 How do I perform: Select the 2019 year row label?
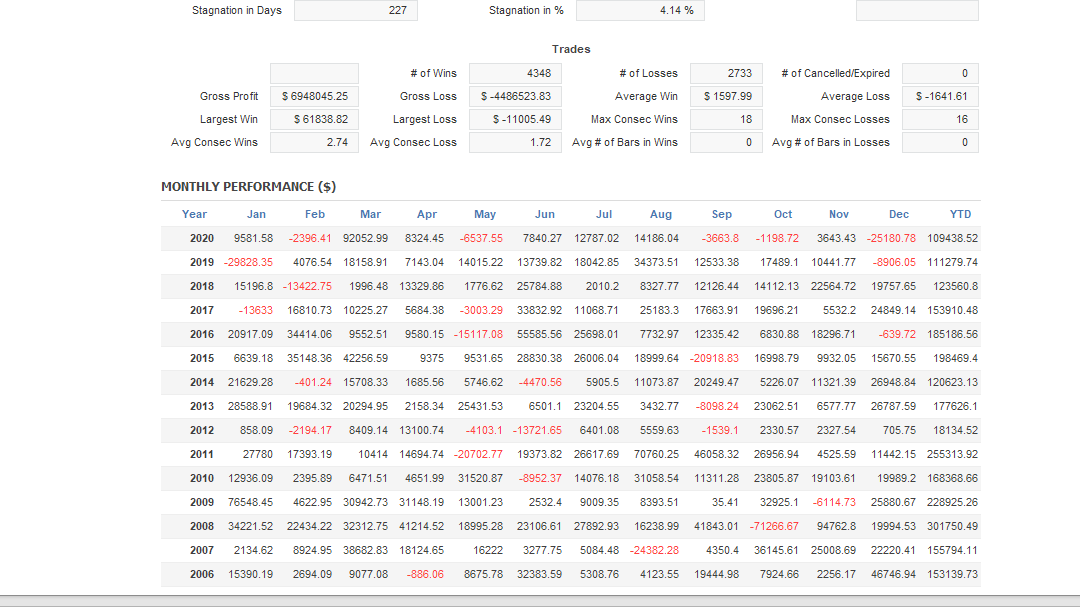point(202,263)
